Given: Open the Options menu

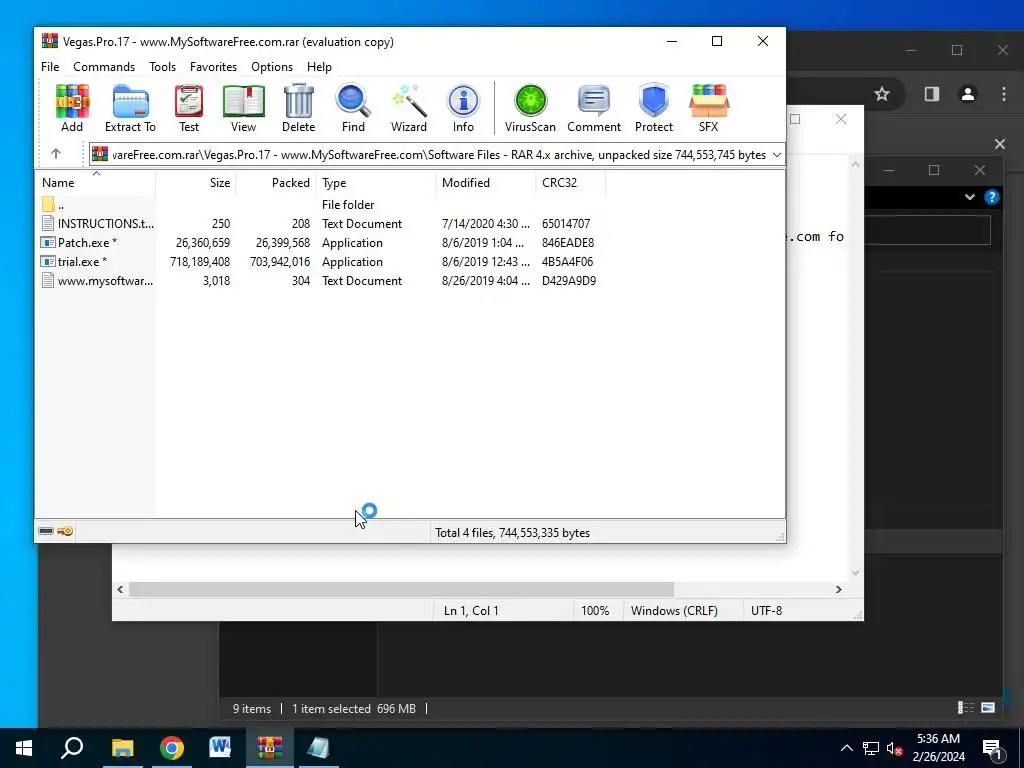Looking at the screenshot, I should [x=272, y=67].
